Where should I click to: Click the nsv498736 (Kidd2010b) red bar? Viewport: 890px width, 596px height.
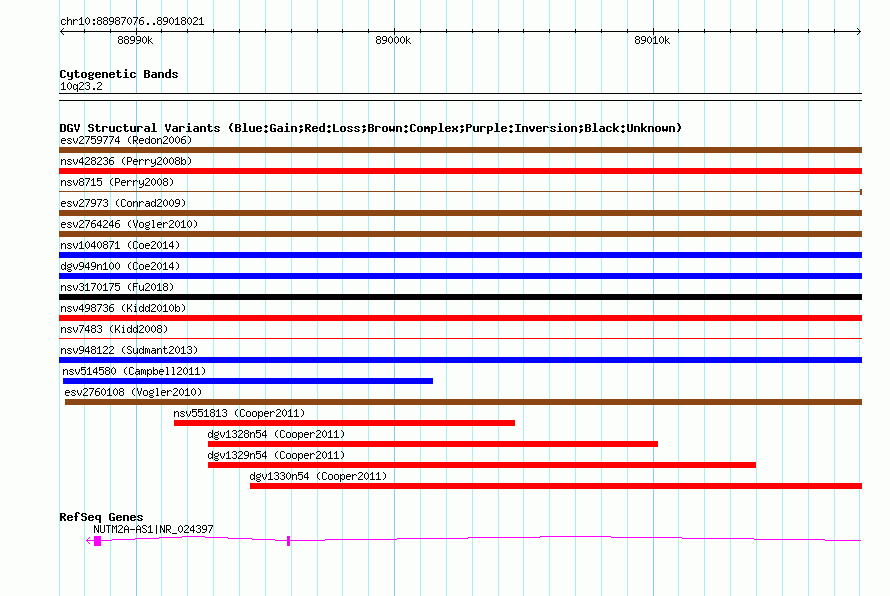point(460,318)
